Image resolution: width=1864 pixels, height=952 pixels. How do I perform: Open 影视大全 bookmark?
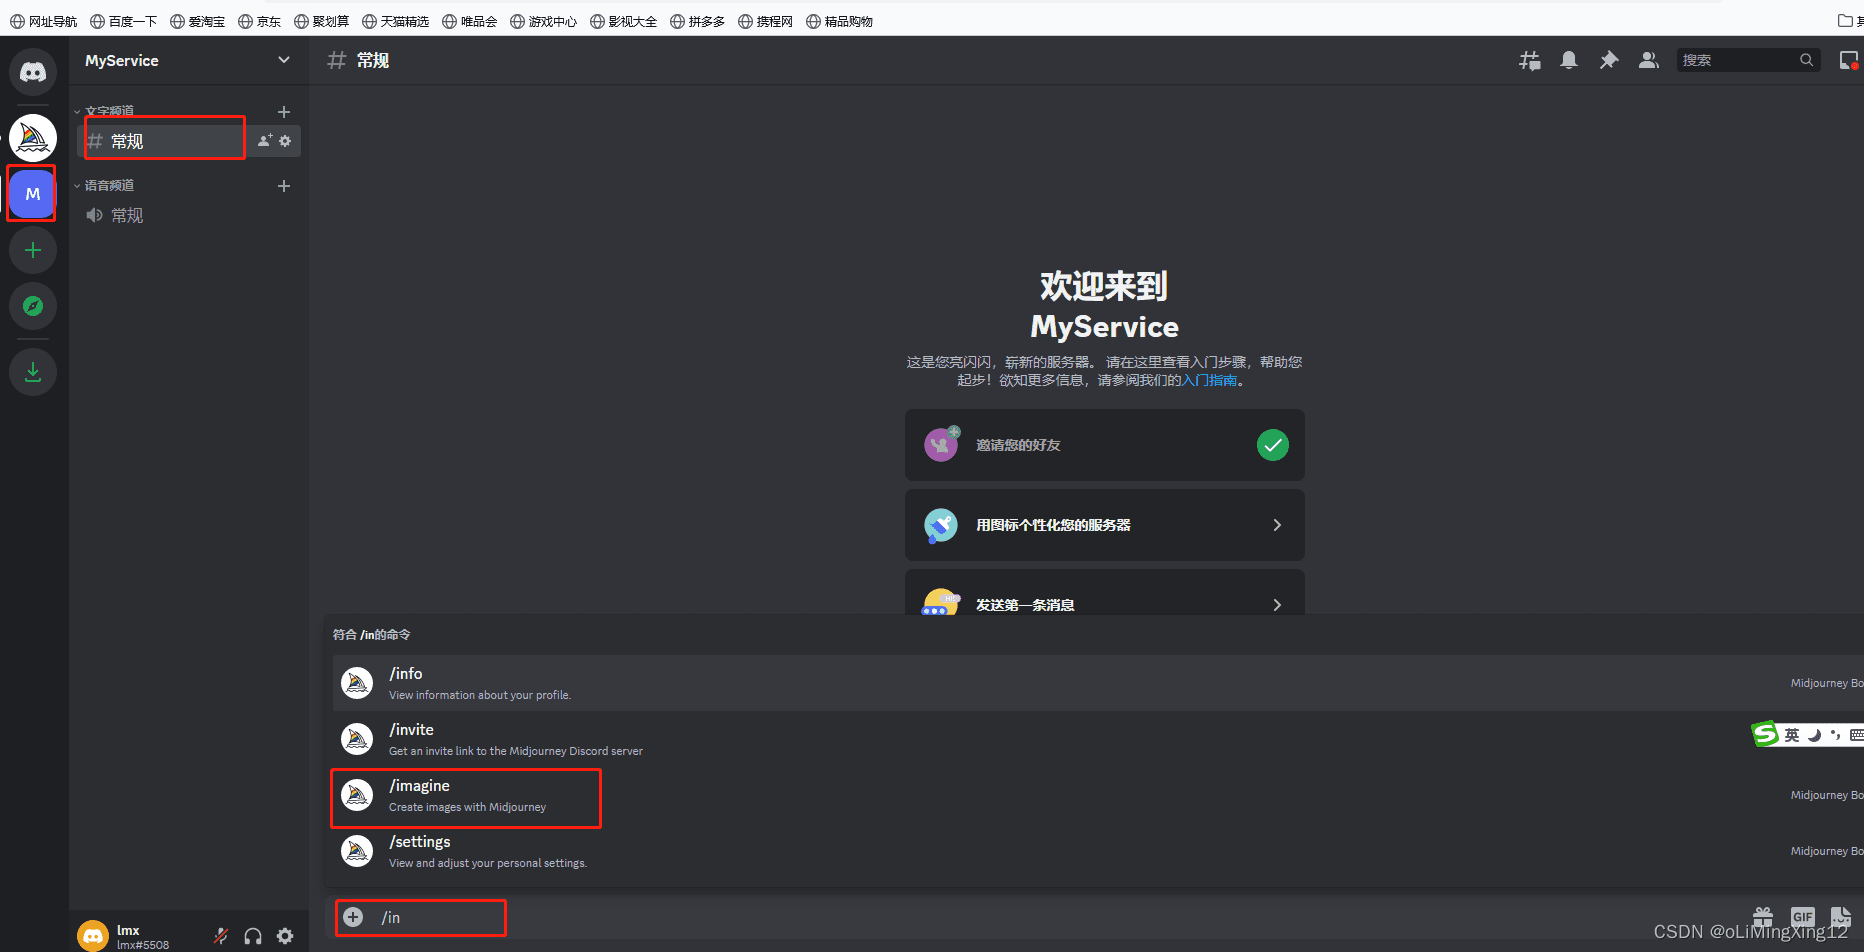click(x=624, y=21)
